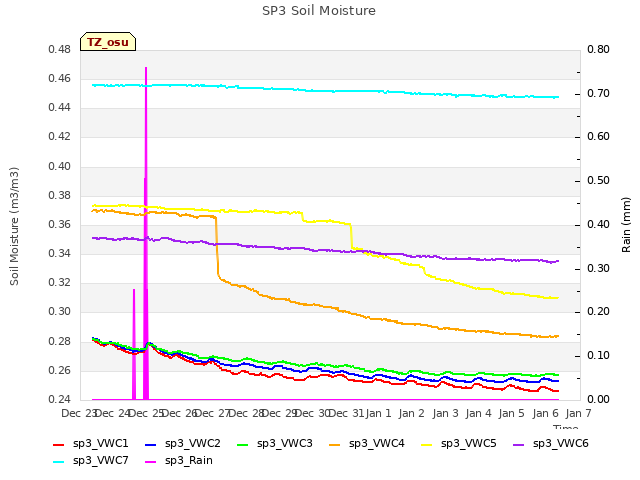The image size is (640, 480).
Task: Click the 0.40 right axis value
Action: coord(598,224)
